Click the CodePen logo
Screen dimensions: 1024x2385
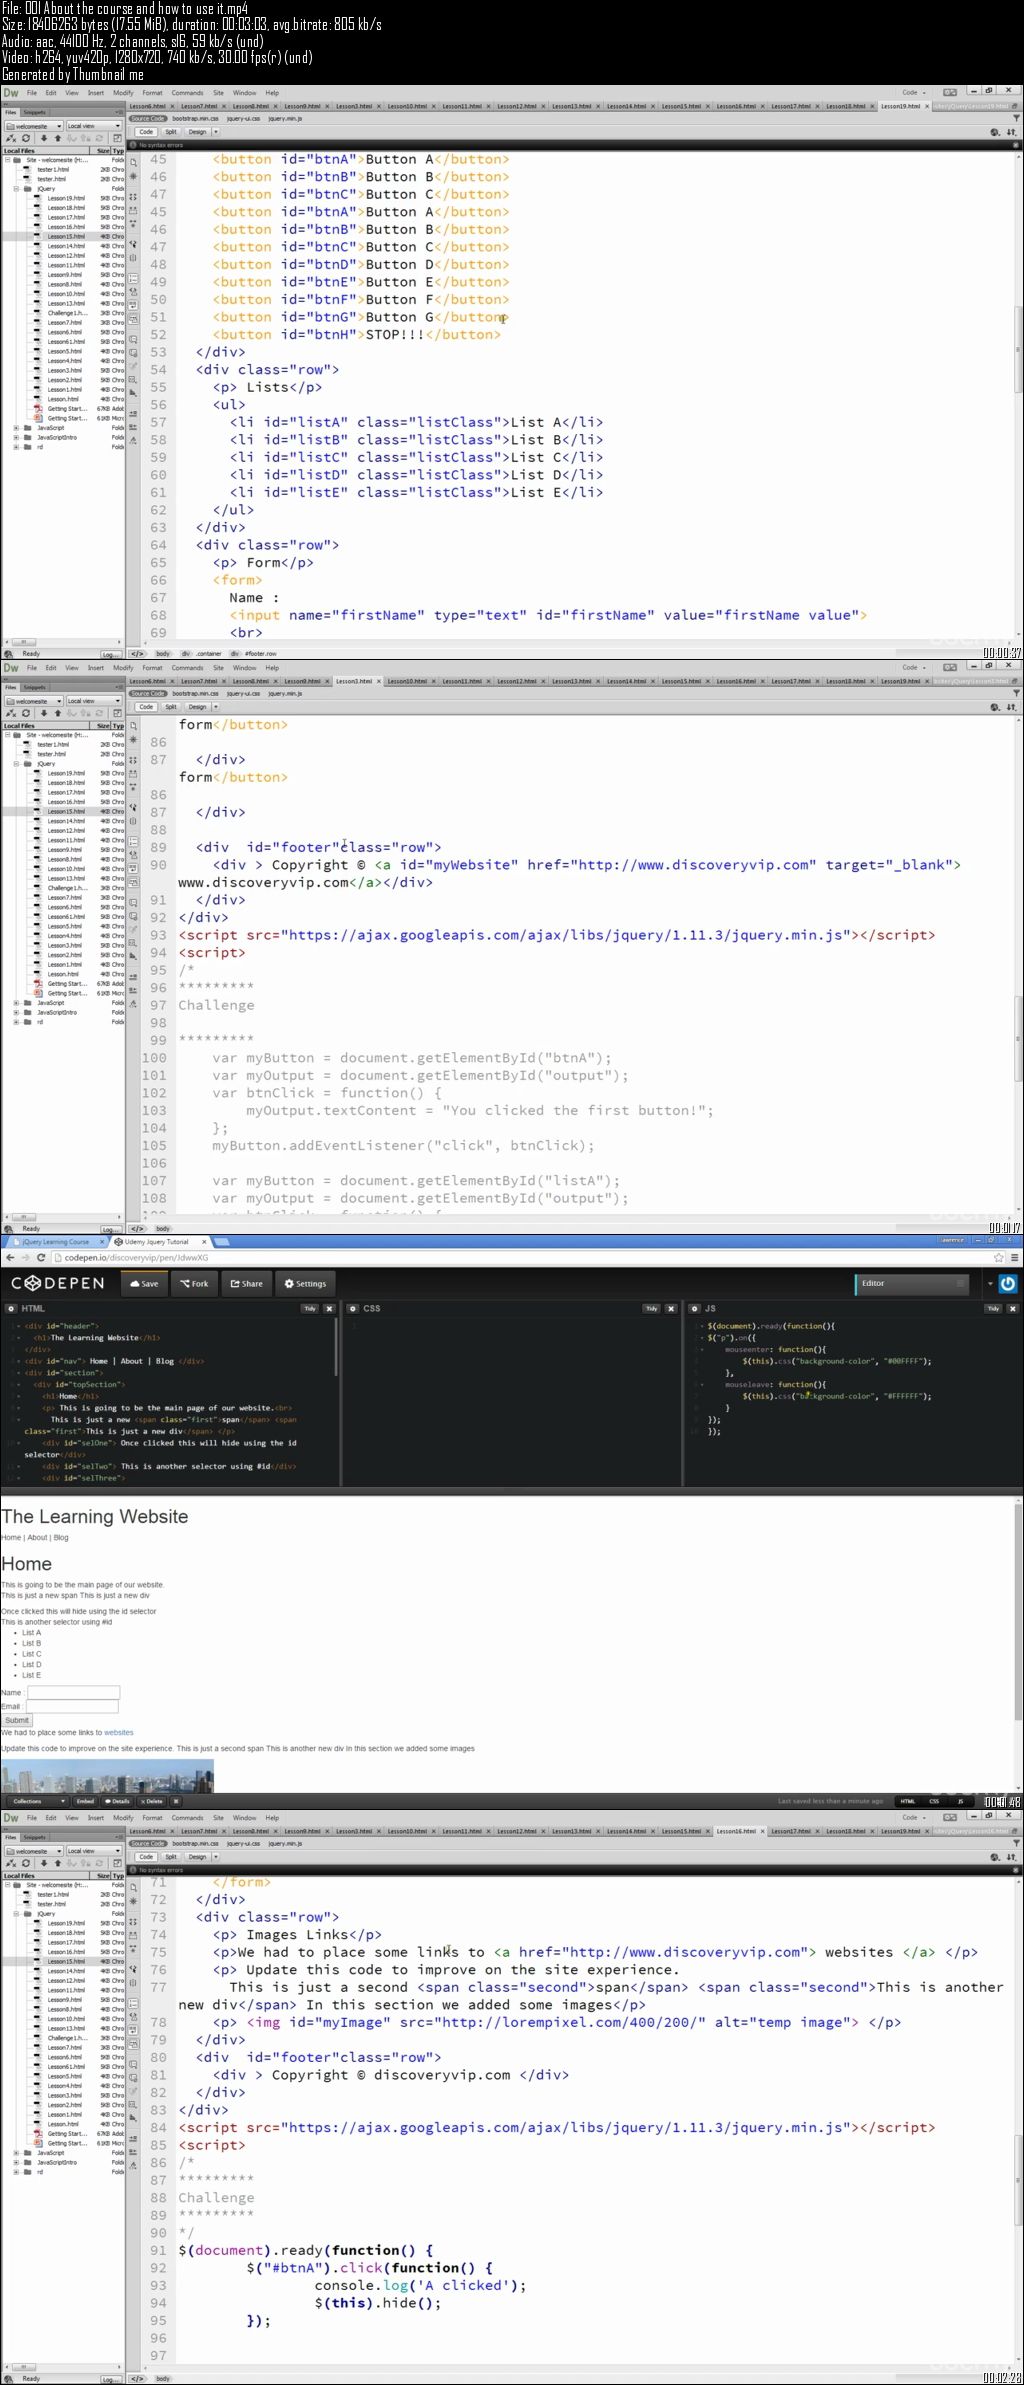pos(58,1283)
